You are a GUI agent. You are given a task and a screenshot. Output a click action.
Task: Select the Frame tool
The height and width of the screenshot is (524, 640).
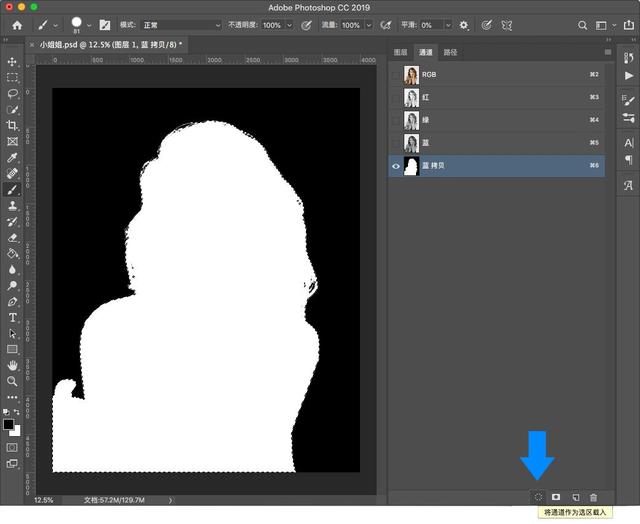12,141
